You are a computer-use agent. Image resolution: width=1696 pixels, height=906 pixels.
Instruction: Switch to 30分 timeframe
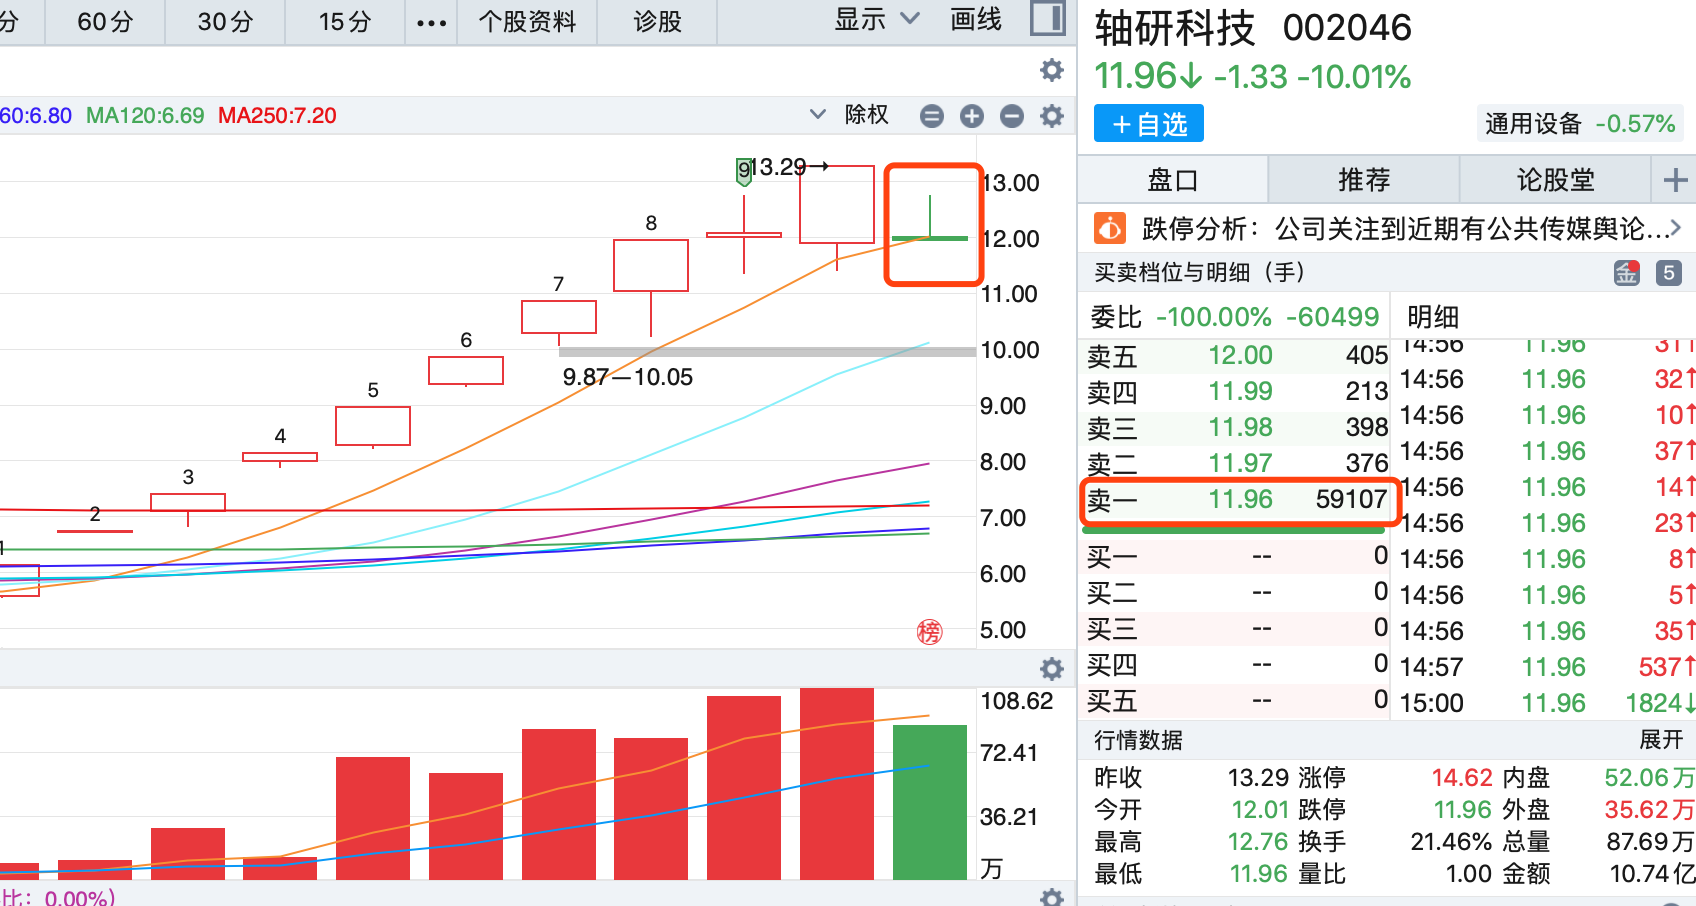tap(225, 22)
